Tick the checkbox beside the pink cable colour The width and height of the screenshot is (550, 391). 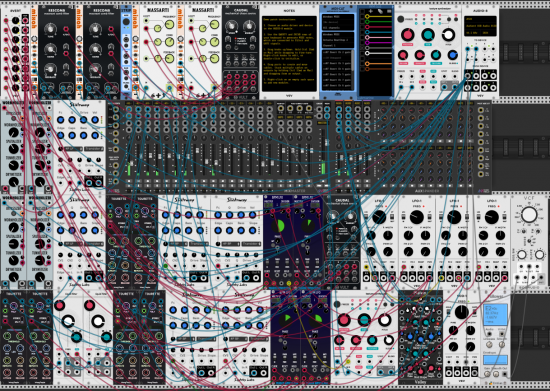coord(362,38)
